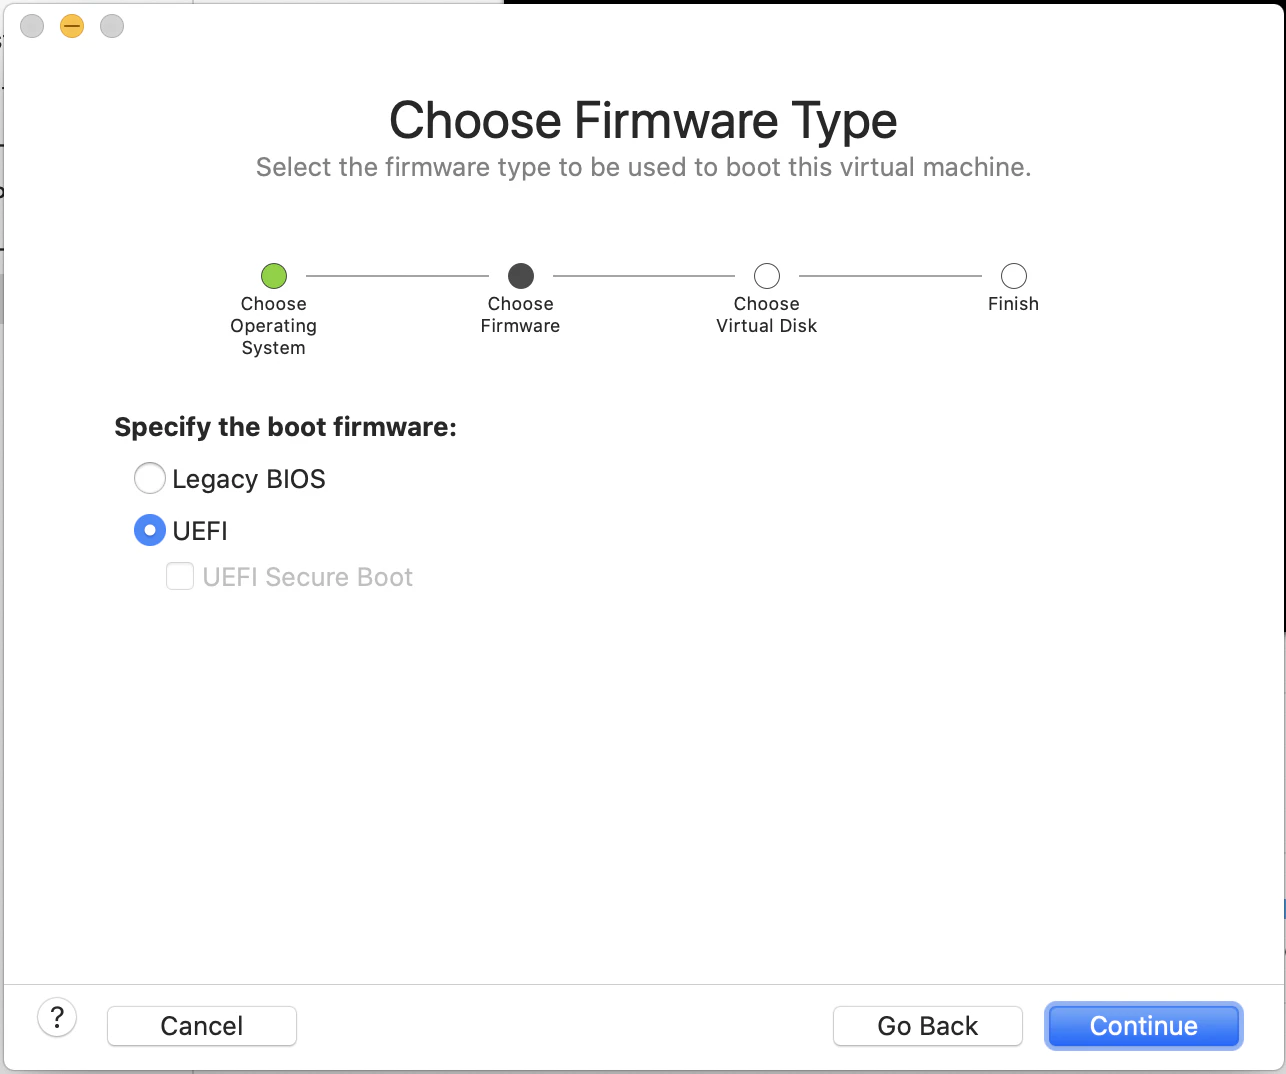Click the 'Choose Firmware Type' heading
The image size is (1286, 1074).
coord(643,122)
